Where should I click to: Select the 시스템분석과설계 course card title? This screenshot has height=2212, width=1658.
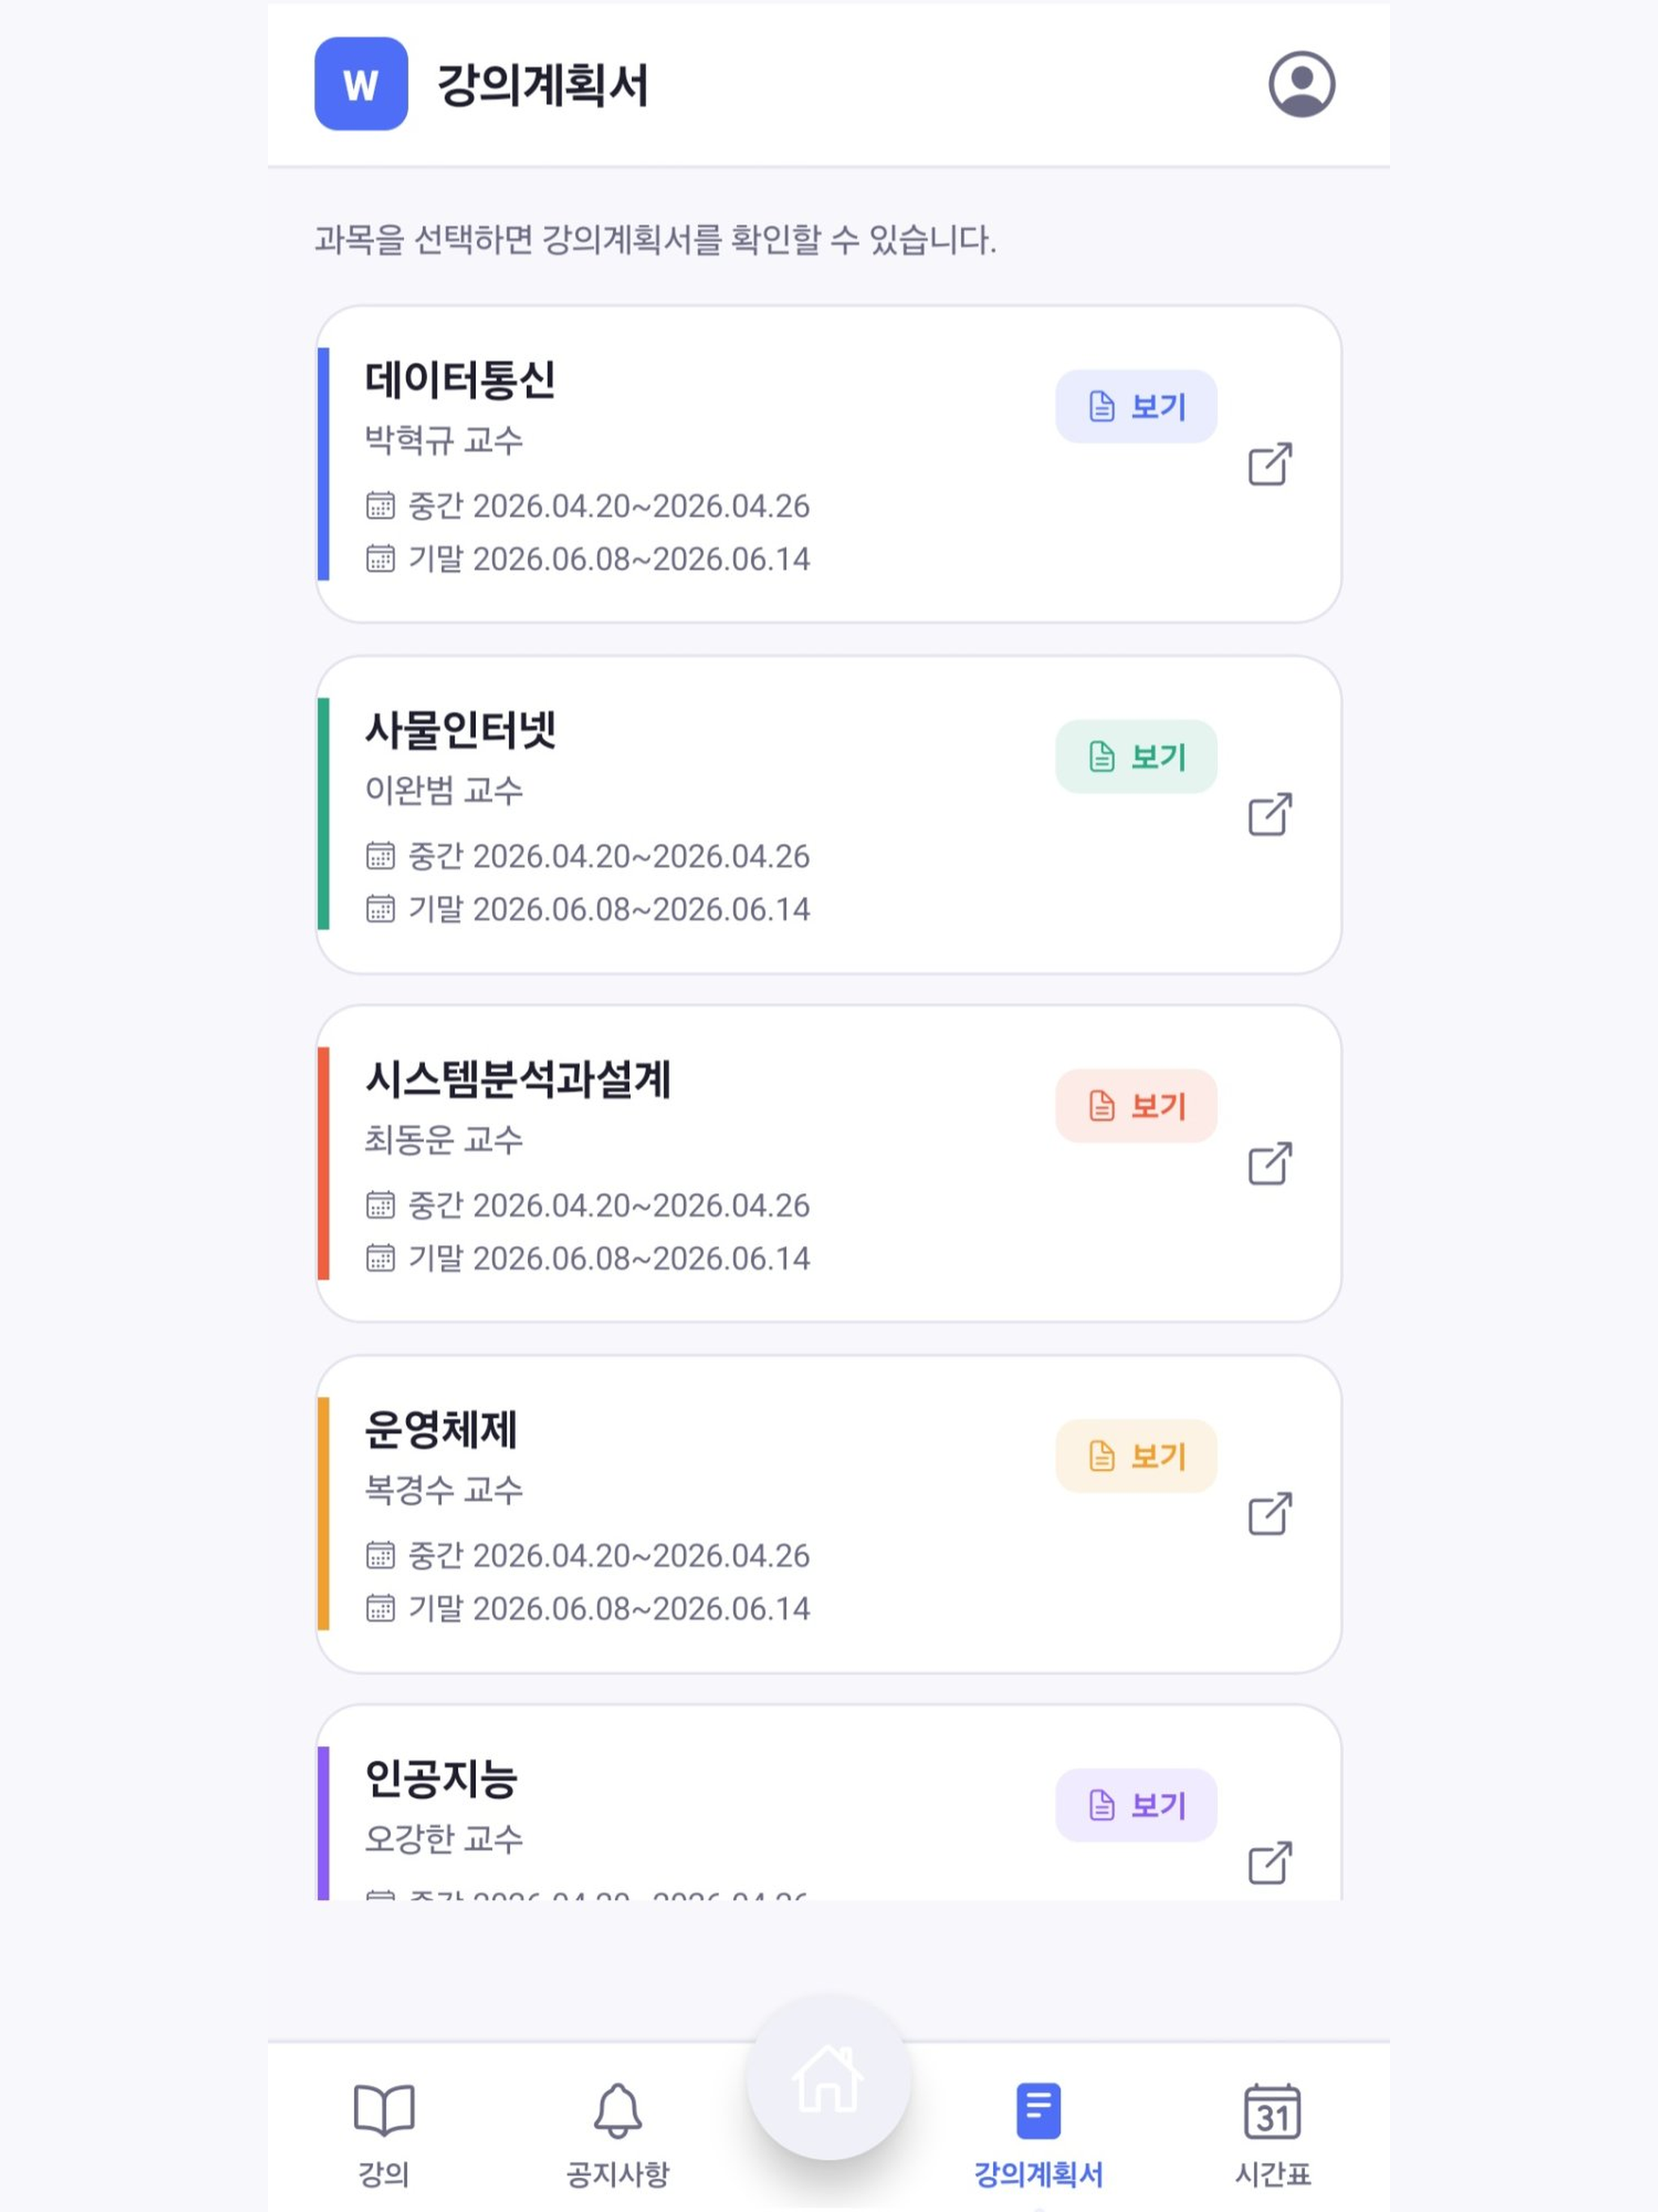point(517,1079)
